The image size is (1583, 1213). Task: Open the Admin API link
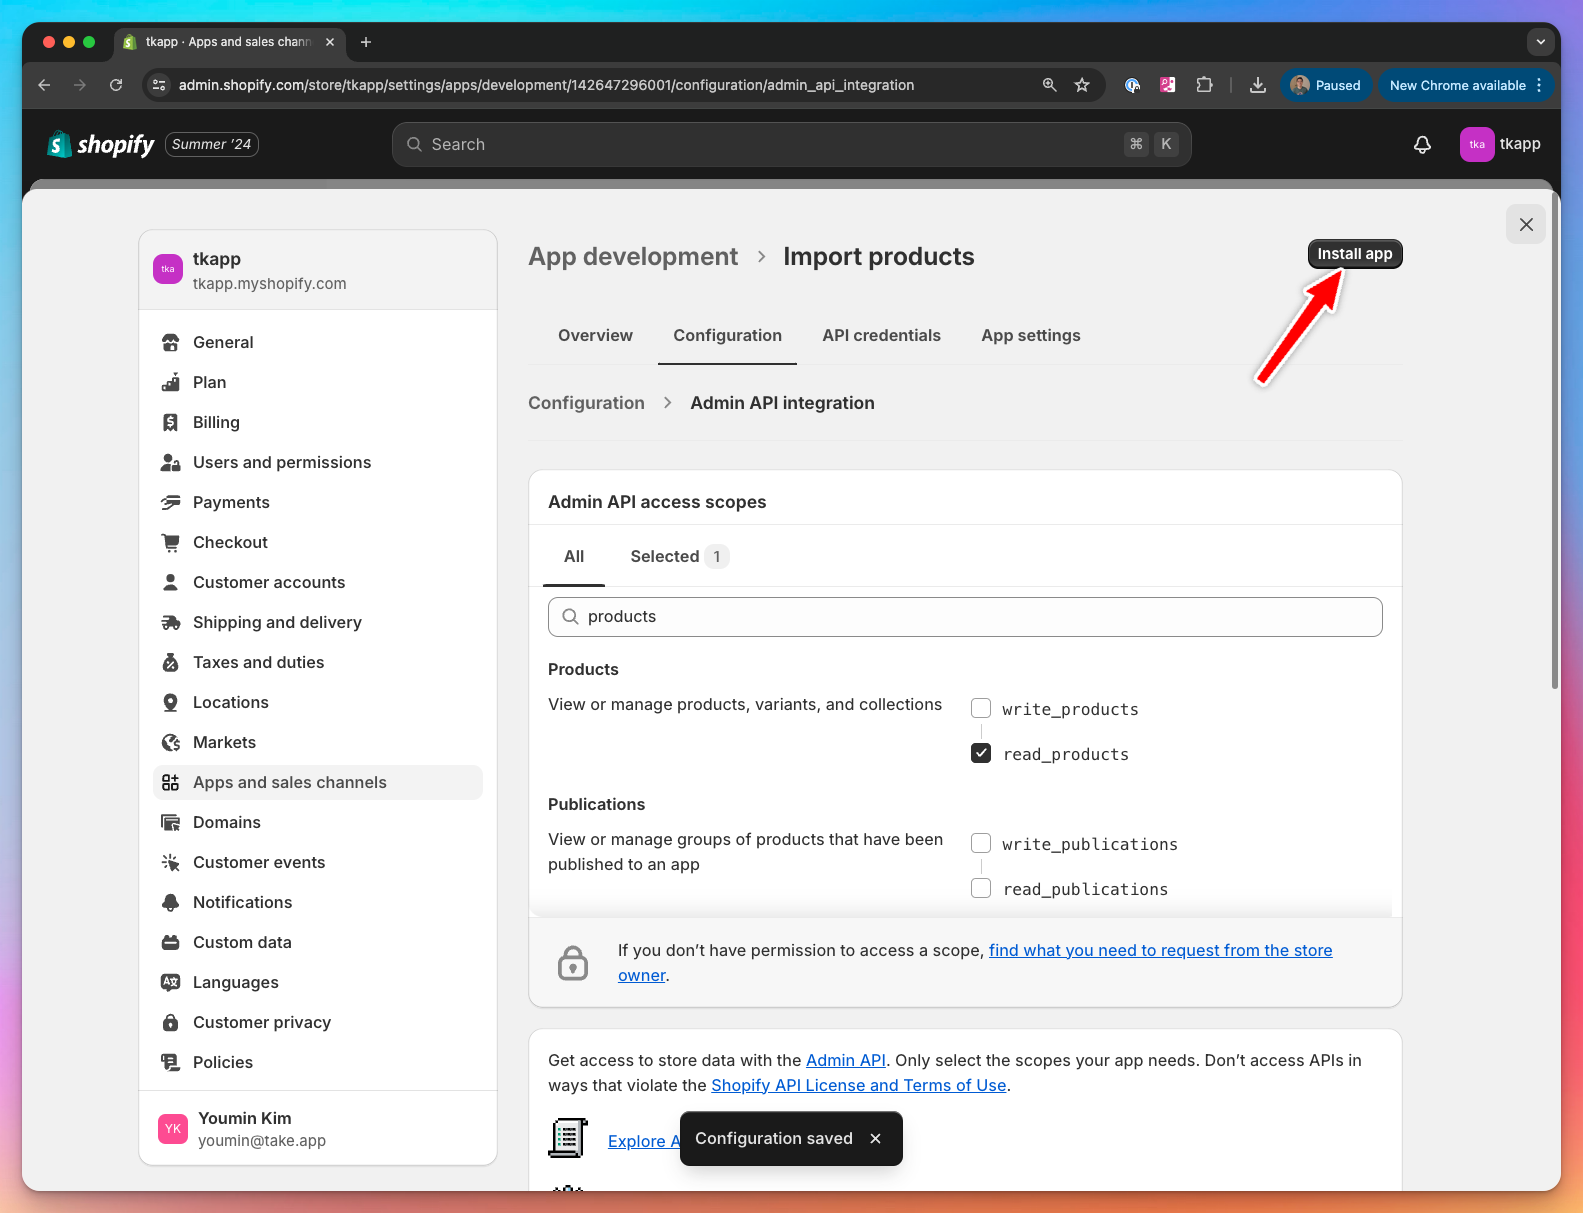pos(846,1060)
